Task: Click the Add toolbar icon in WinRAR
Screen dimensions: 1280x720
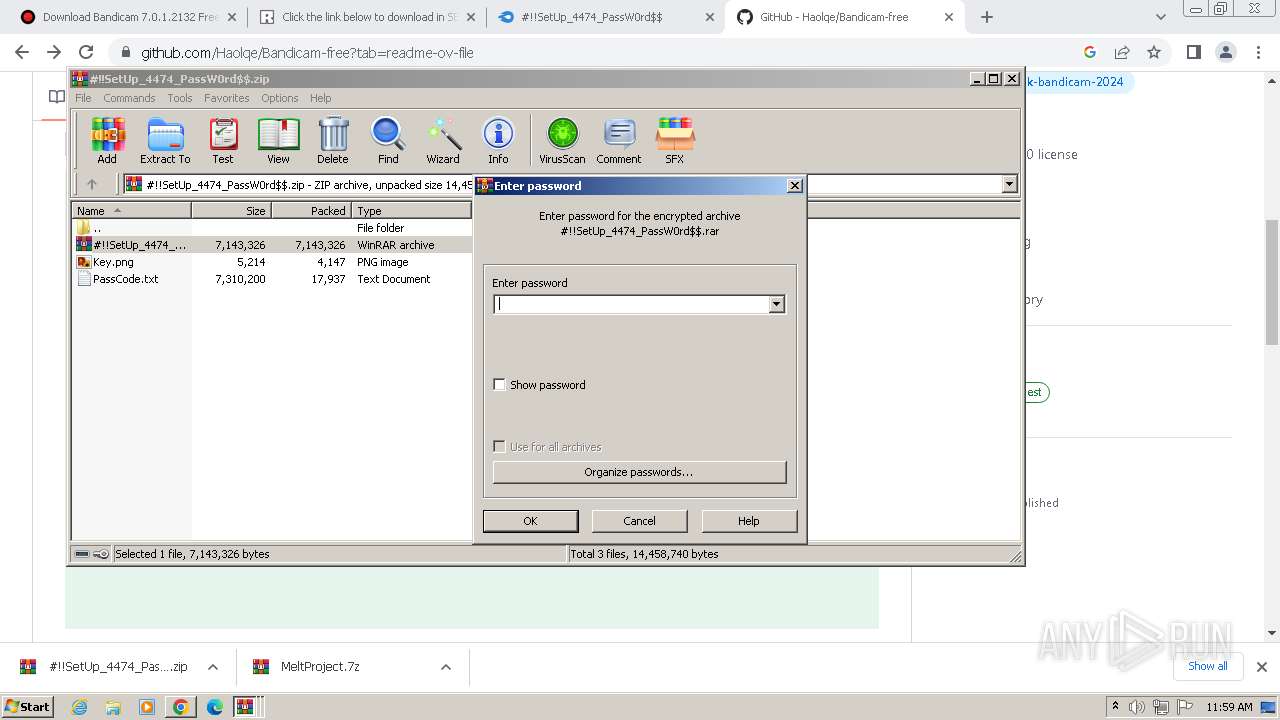Action: pos(107,140)
